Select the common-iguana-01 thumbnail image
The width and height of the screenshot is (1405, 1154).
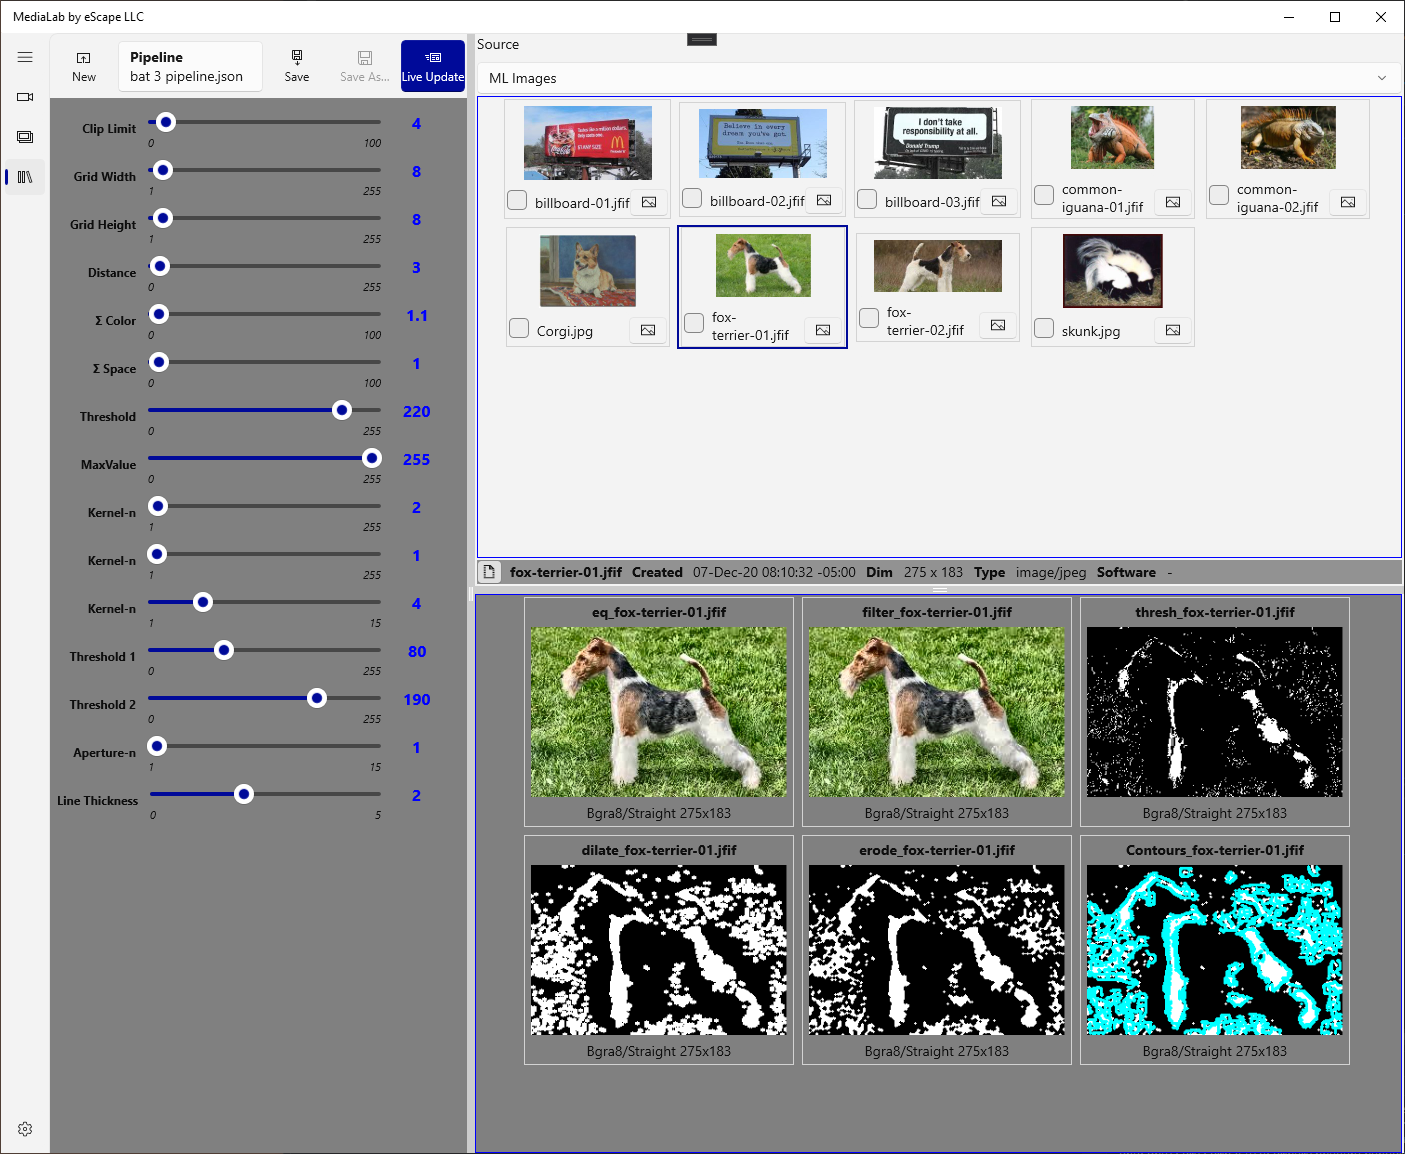(x=1112, y=137)
